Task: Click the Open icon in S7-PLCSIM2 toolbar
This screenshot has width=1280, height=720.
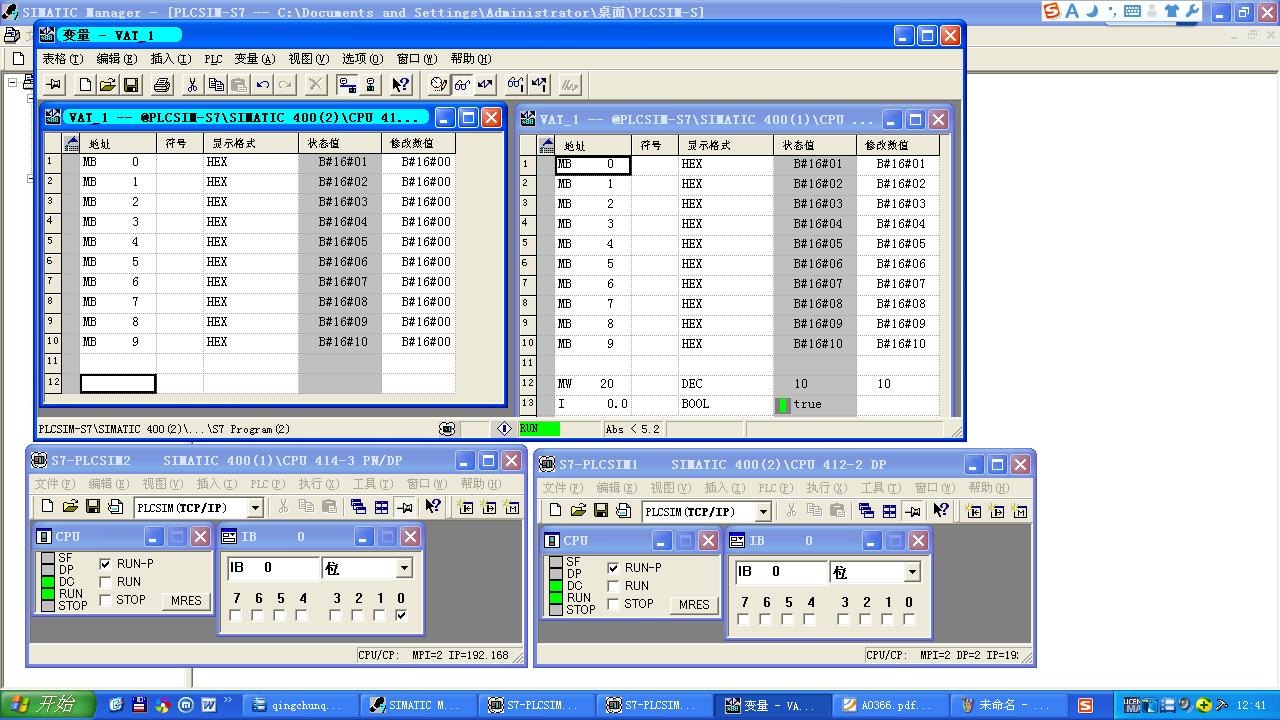Action: click(70, 507)
